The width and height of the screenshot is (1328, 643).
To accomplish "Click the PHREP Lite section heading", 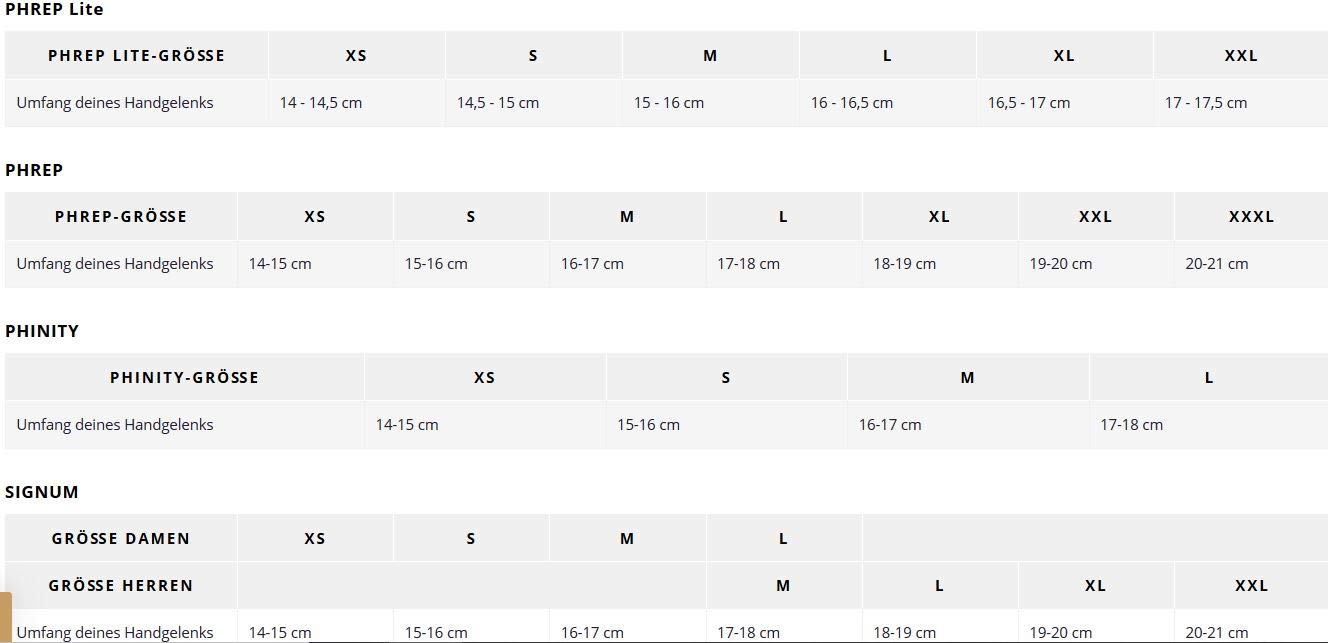I will point(54,9).
